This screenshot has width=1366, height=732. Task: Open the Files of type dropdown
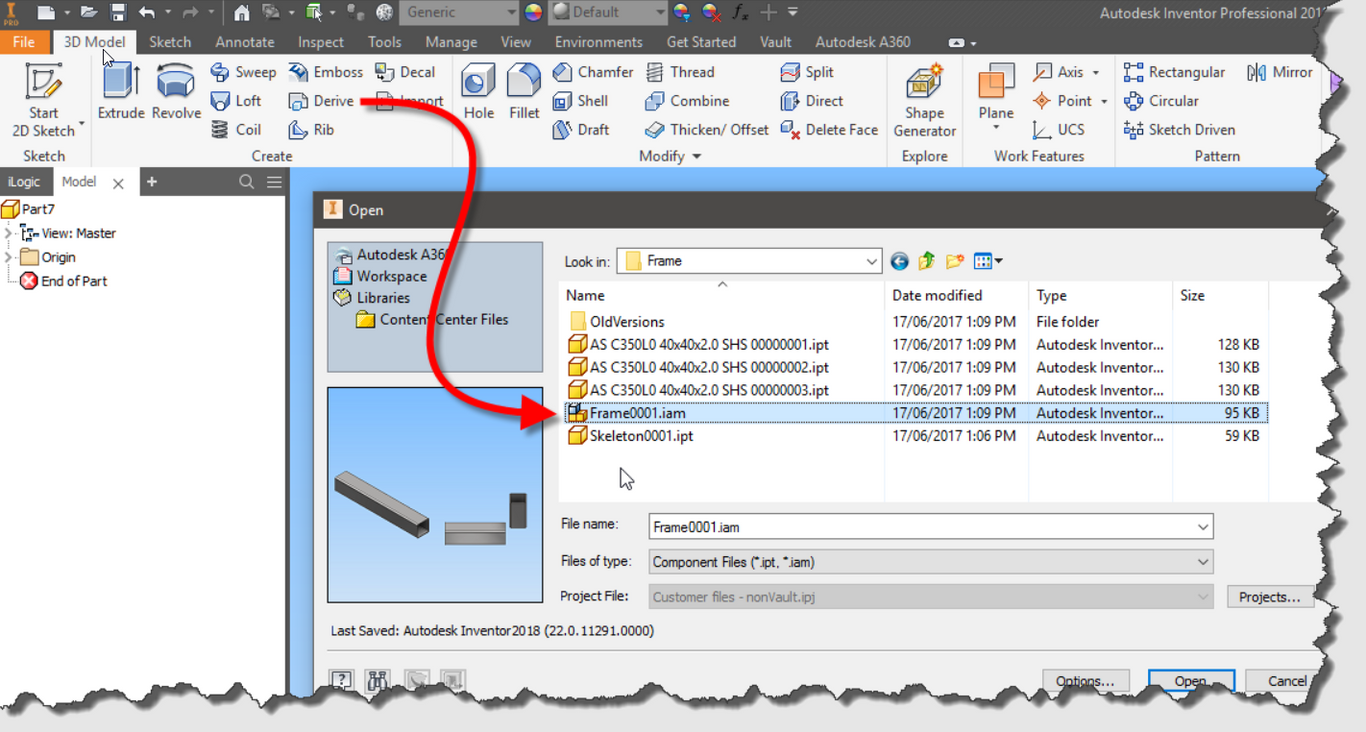pyautogui.click(x=1201, y=561)
